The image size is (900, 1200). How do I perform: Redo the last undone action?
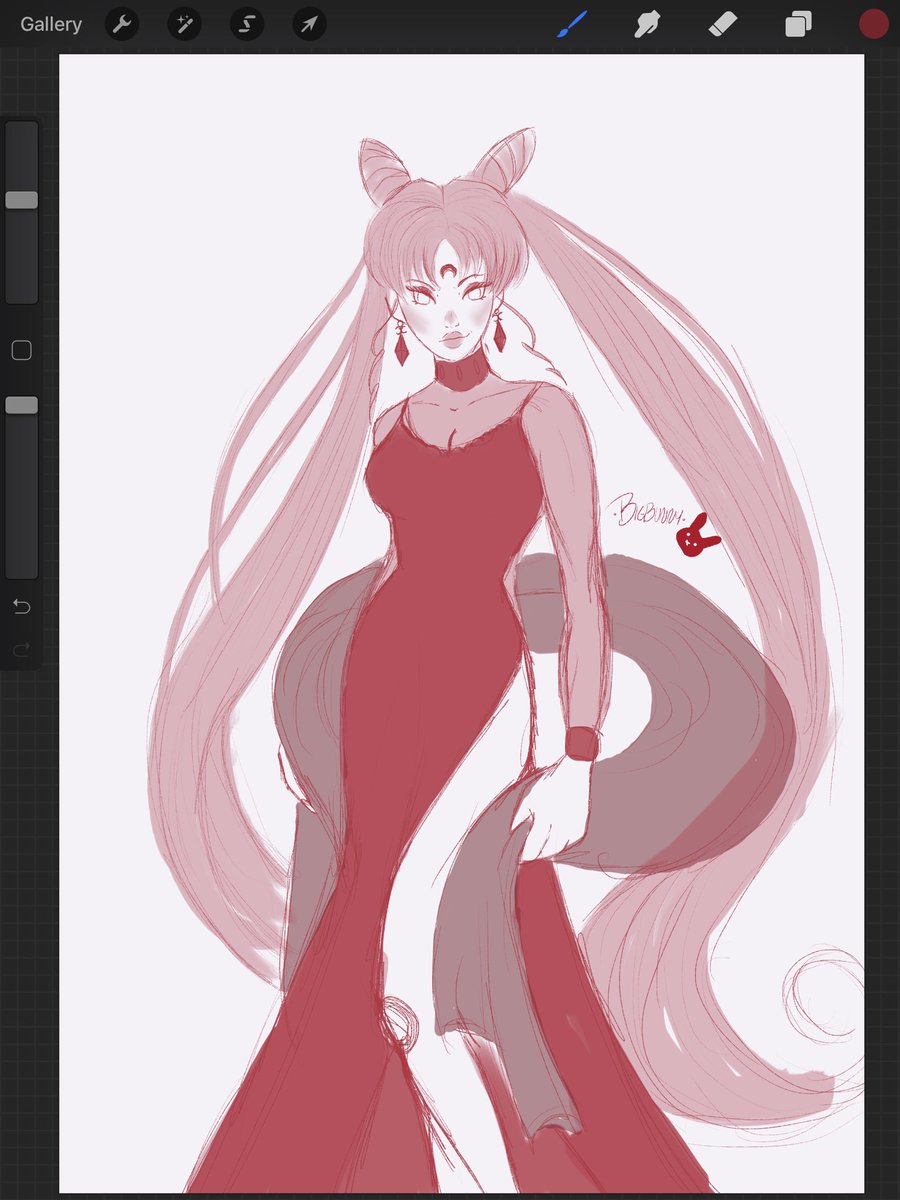(21, 650)
